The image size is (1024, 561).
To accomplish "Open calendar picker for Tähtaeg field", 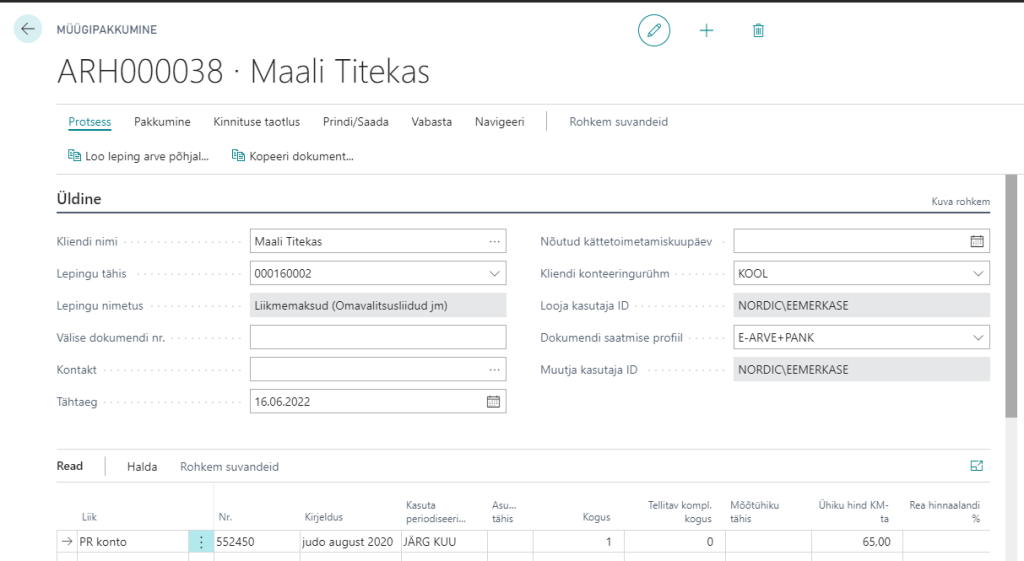I will pyautogui.click(x=493, y=401).
